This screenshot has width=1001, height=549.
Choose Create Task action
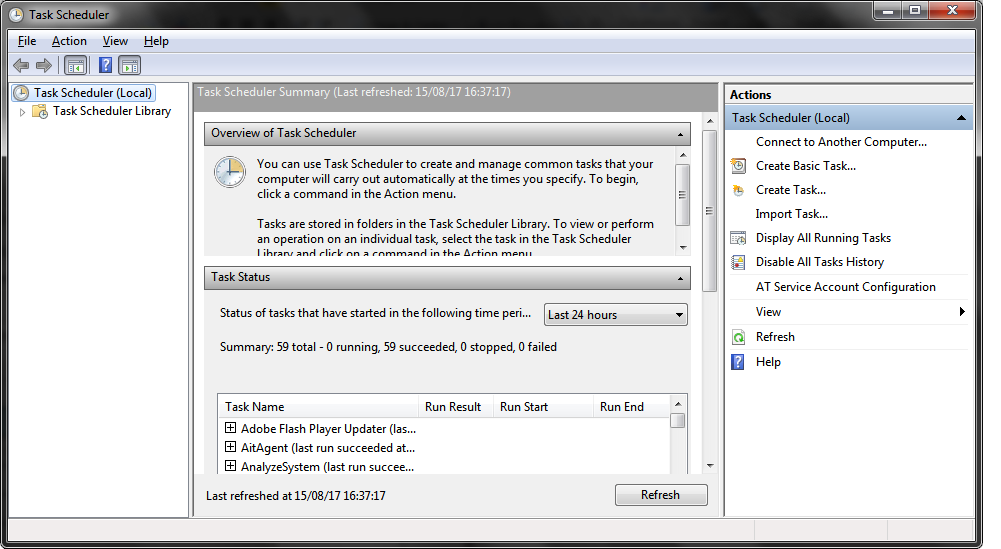[x=791, y=190]
